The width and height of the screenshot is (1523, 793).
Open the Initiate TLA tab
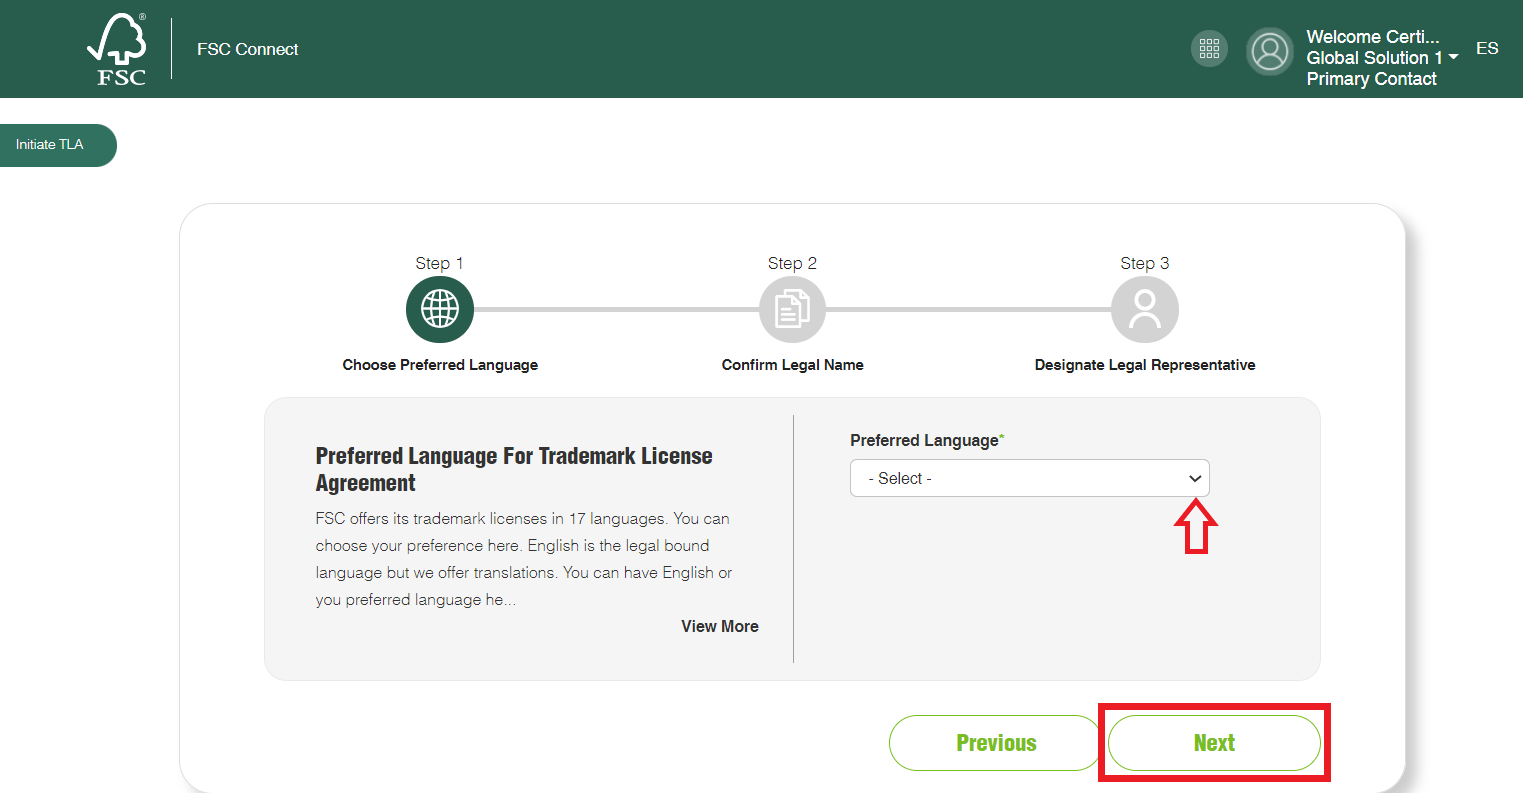pyautogui.click(x=52, y=145)
